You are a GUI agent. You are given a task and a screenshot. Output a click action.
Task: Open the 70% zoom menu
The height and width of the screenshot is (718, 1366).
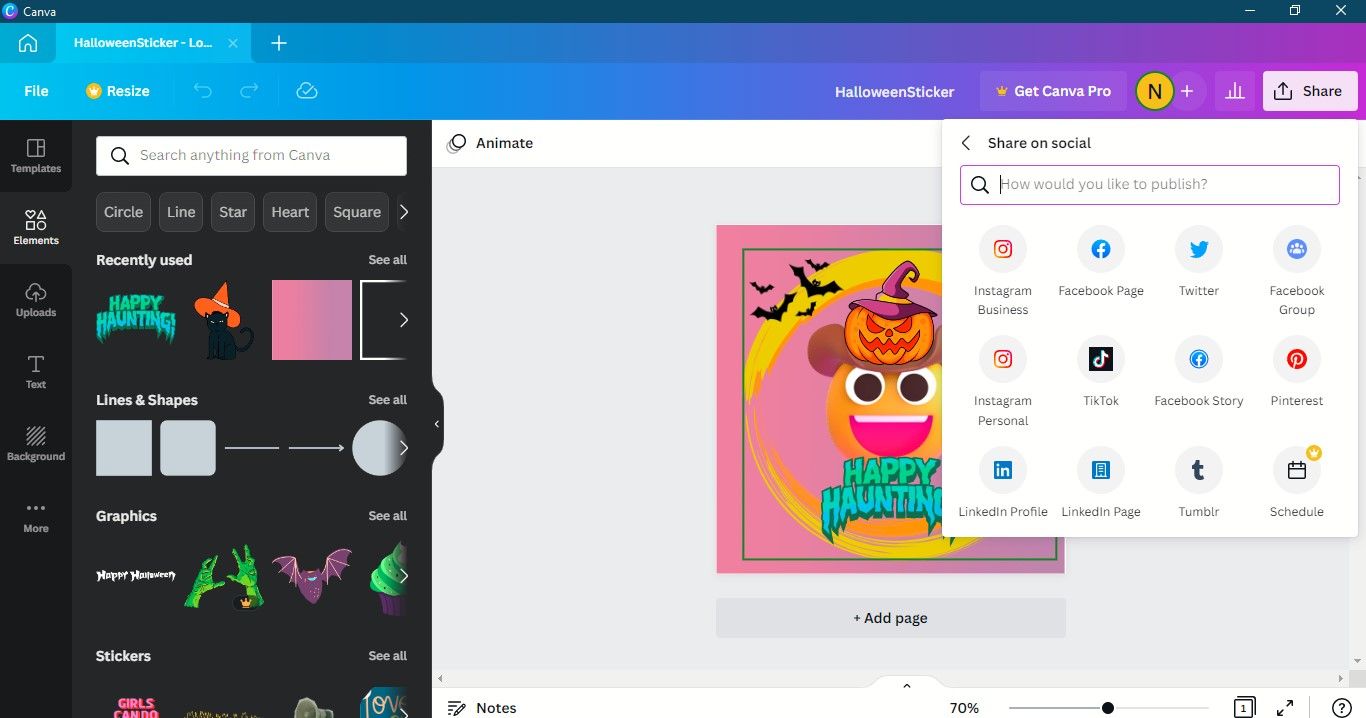(x=964, y=708)
